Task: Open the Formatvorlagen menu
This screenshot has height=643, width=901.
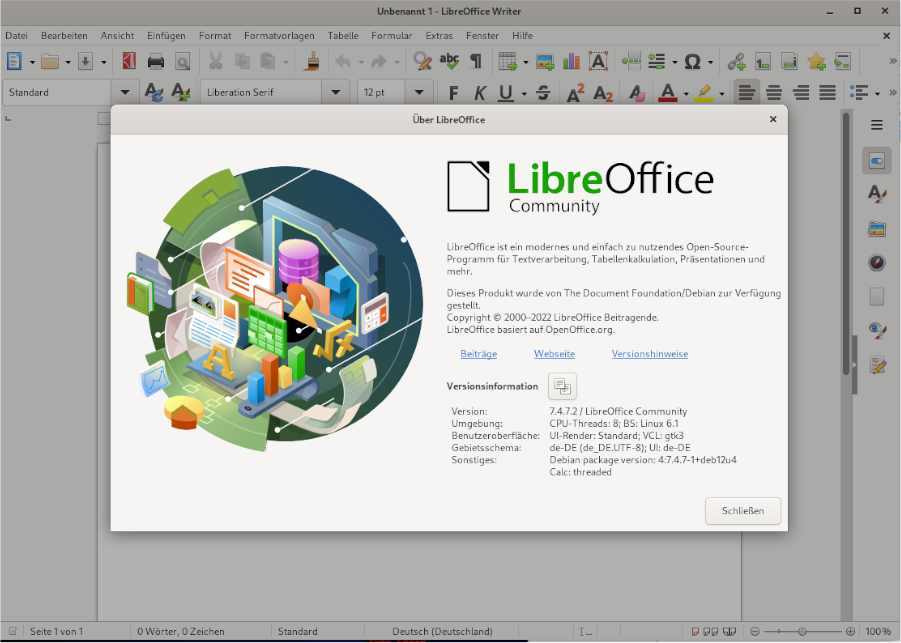Action: 279,36
